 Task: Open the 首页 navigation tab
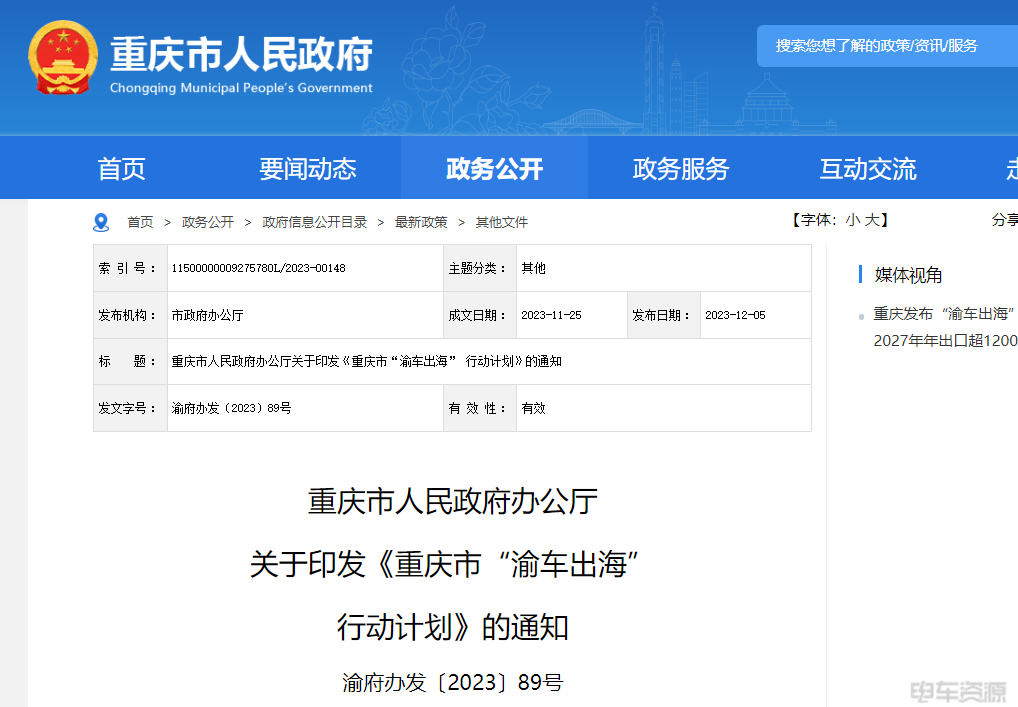(x=121, y=169)
